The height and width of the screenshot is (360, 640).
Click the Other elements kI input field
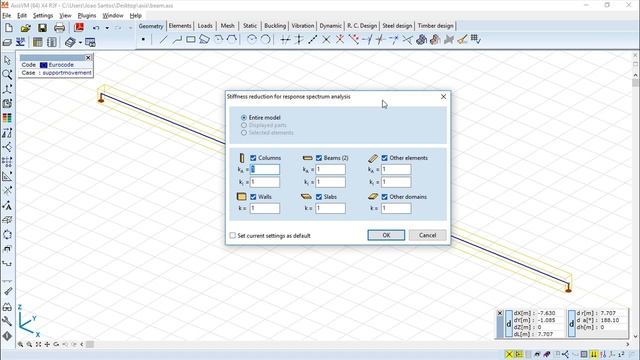(x=396, y=182)
